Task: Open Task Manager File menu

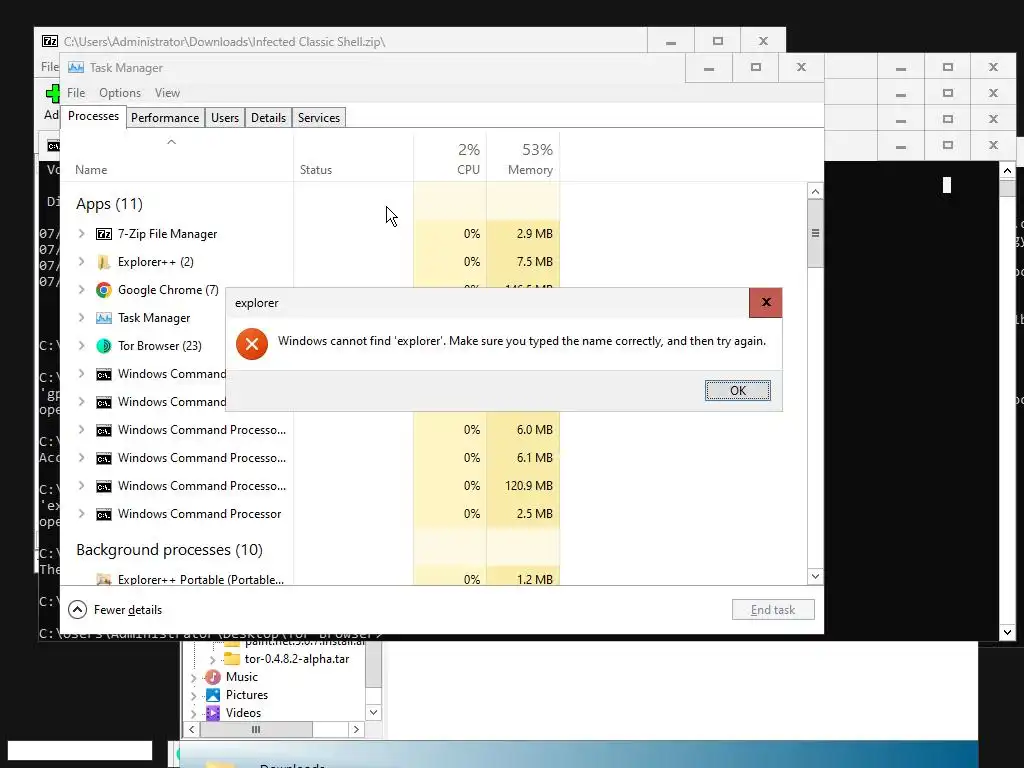Action: (76, 93)
